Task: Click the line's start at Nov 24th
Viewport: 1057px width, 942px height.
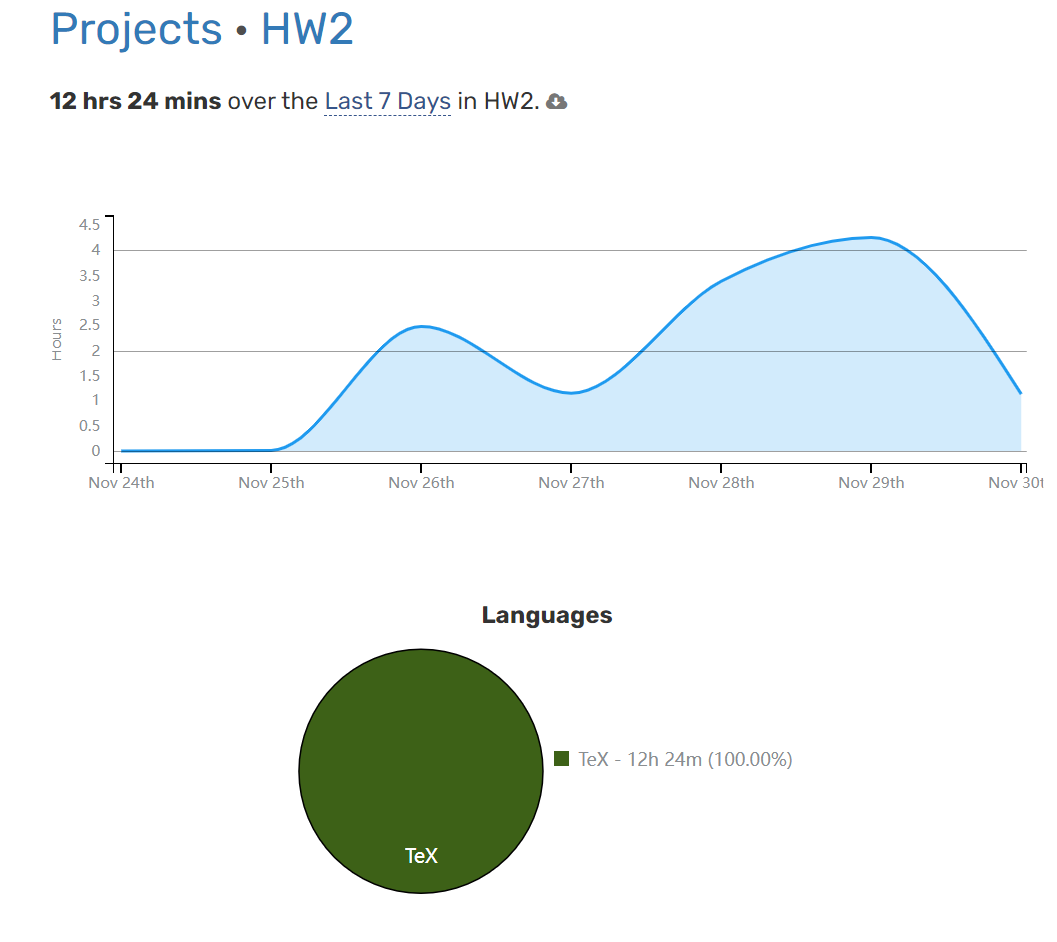Action: click(x=121, y=451)
